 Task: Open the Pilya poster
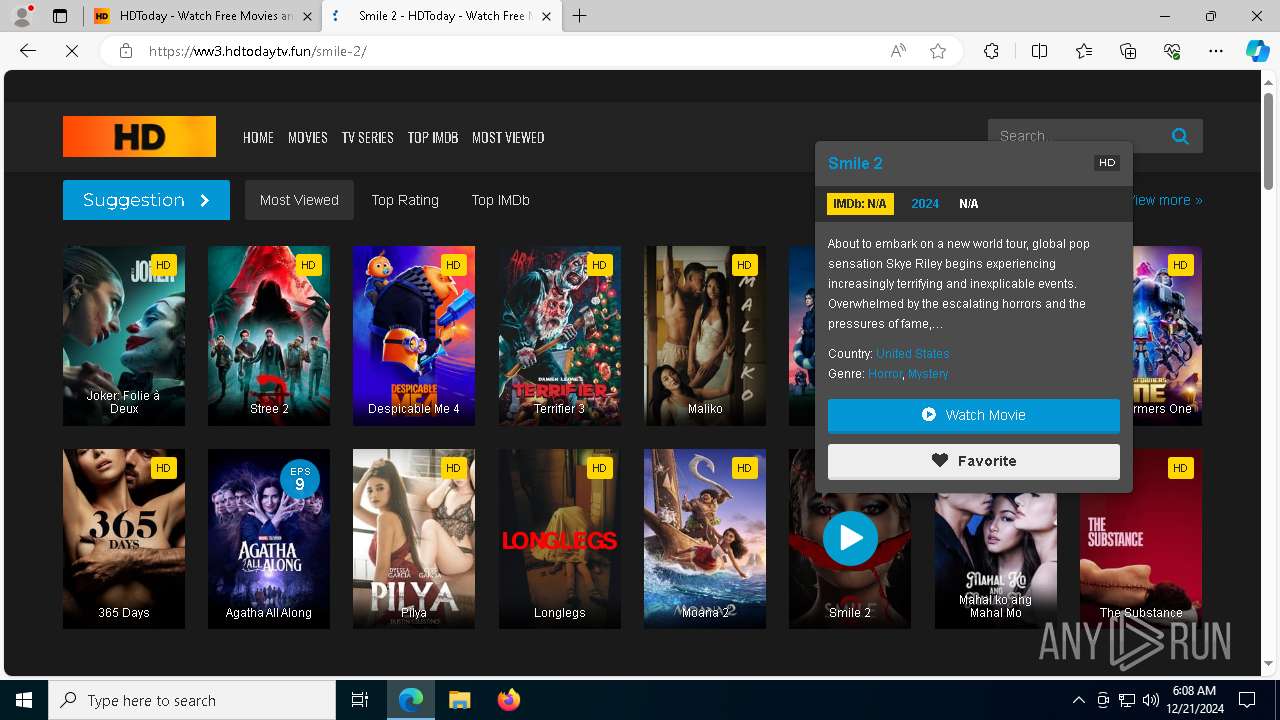coord(414,539)
